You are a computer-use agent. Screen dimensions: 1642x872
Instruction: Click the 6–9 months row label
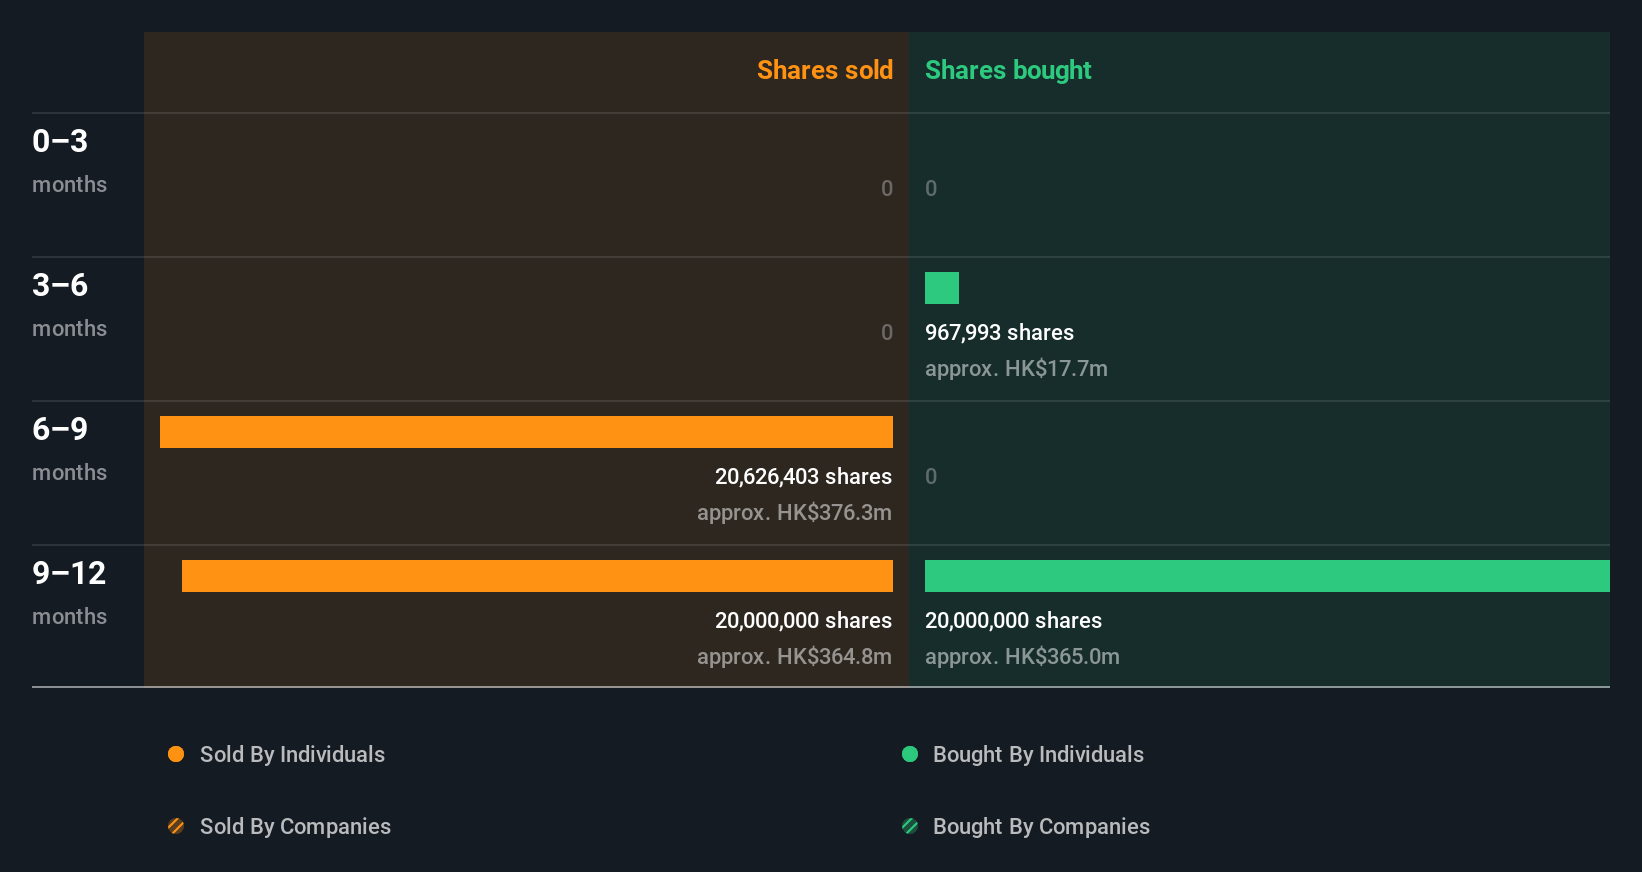click(x=69, y=448)
